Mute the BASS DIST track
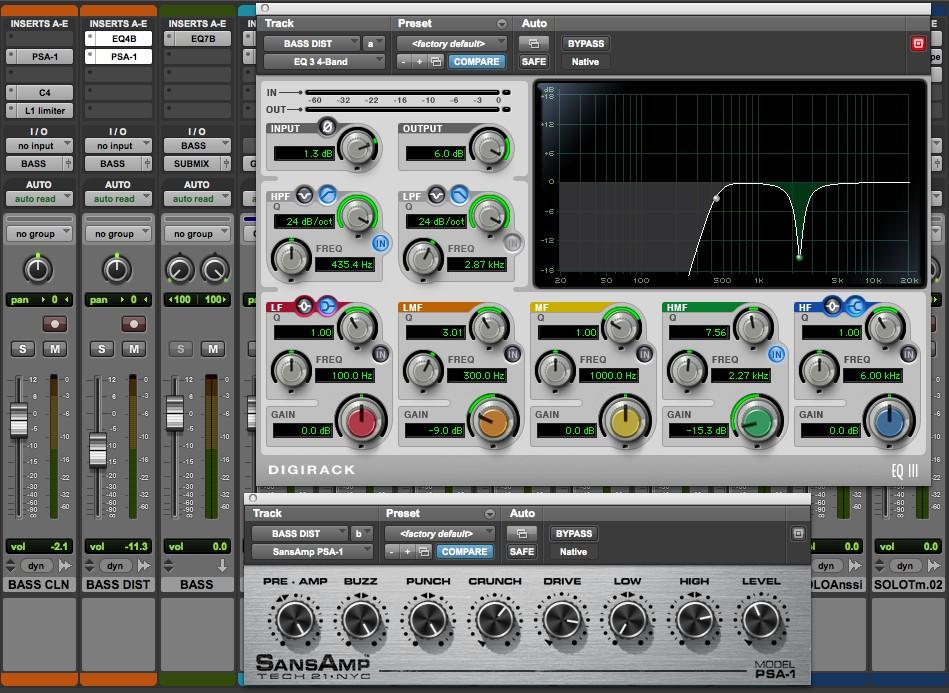Image resolution: width=949 pixels, height=693 pixels. [x=134, y=349]
